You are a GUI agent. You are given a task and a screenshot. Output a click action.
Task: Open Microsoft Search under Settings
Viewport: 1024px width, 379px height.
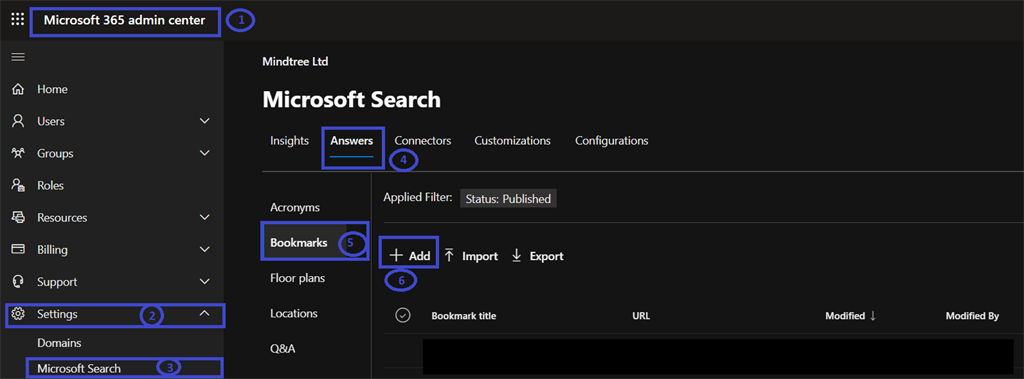point(79,369)
